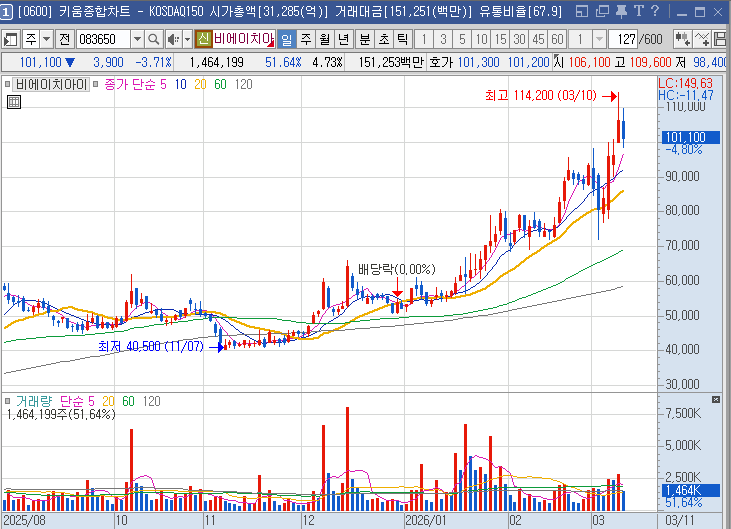Click the panel layout icon at far left

click(x=11, y=39)
